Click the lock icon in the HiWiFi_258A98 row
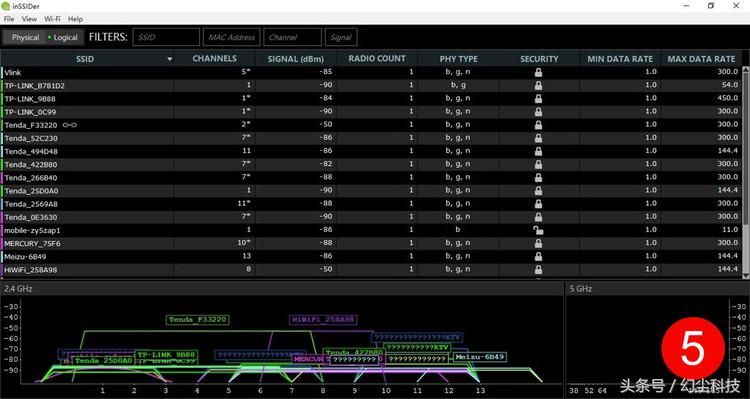750x399 pixels. coord(538,269)
